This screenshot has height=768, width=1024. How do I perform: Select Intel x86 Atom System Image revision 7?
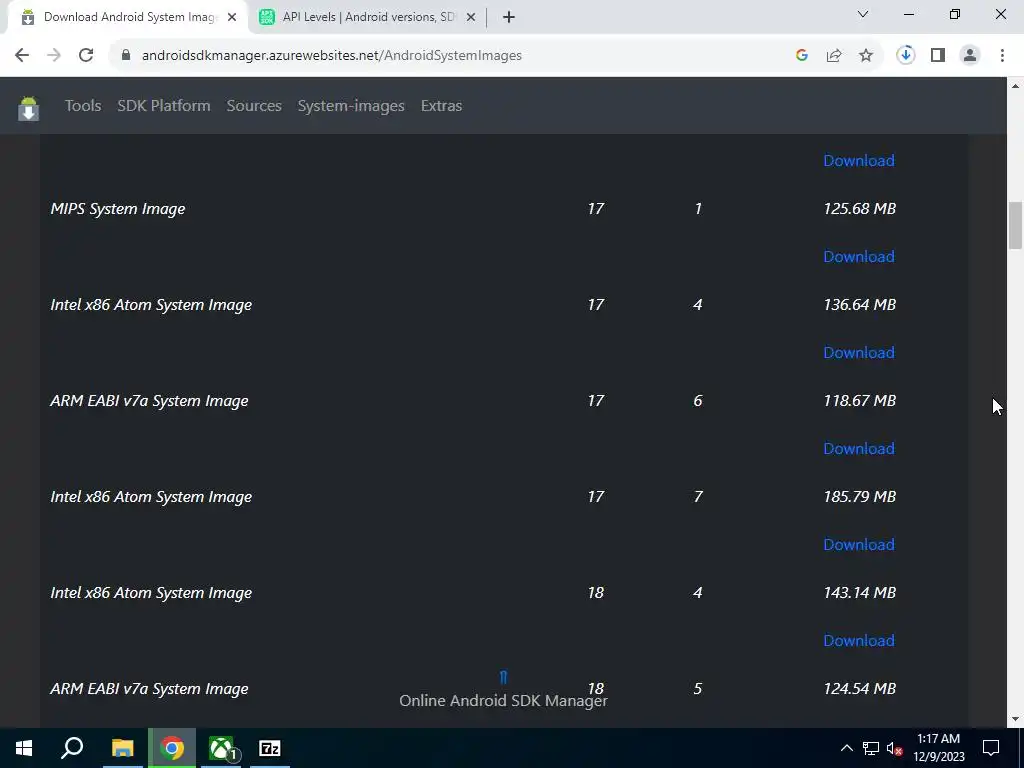pos(151,497)
